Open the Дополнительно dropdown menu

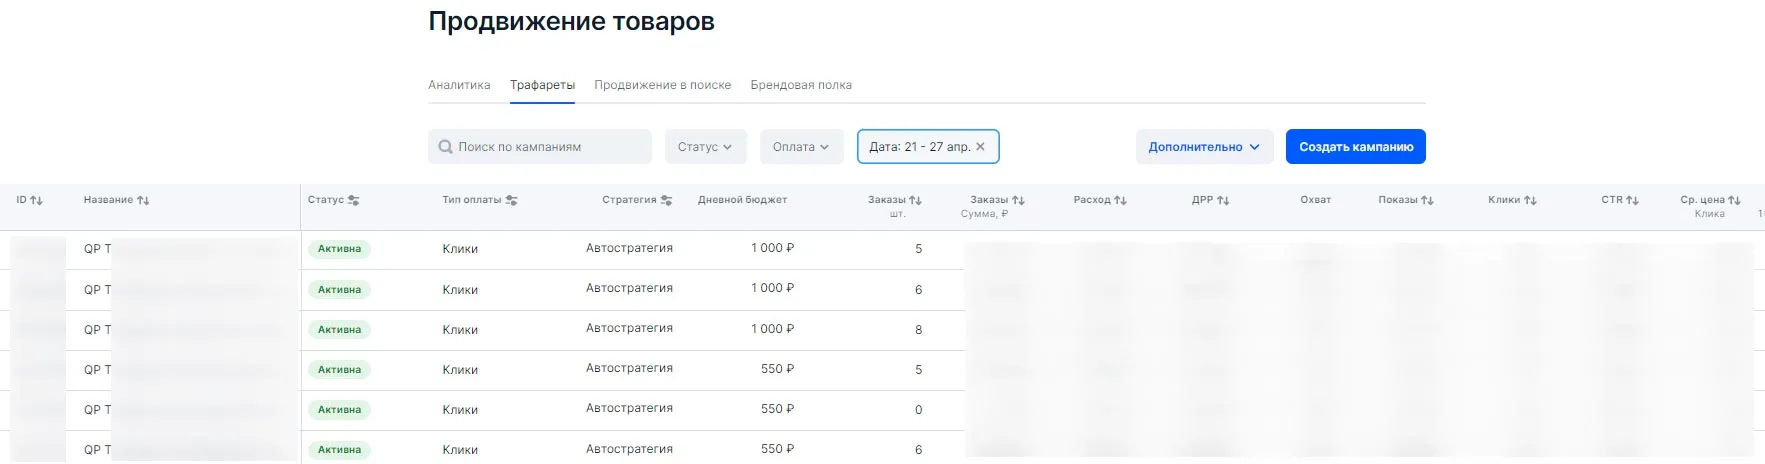point(1204,147)
